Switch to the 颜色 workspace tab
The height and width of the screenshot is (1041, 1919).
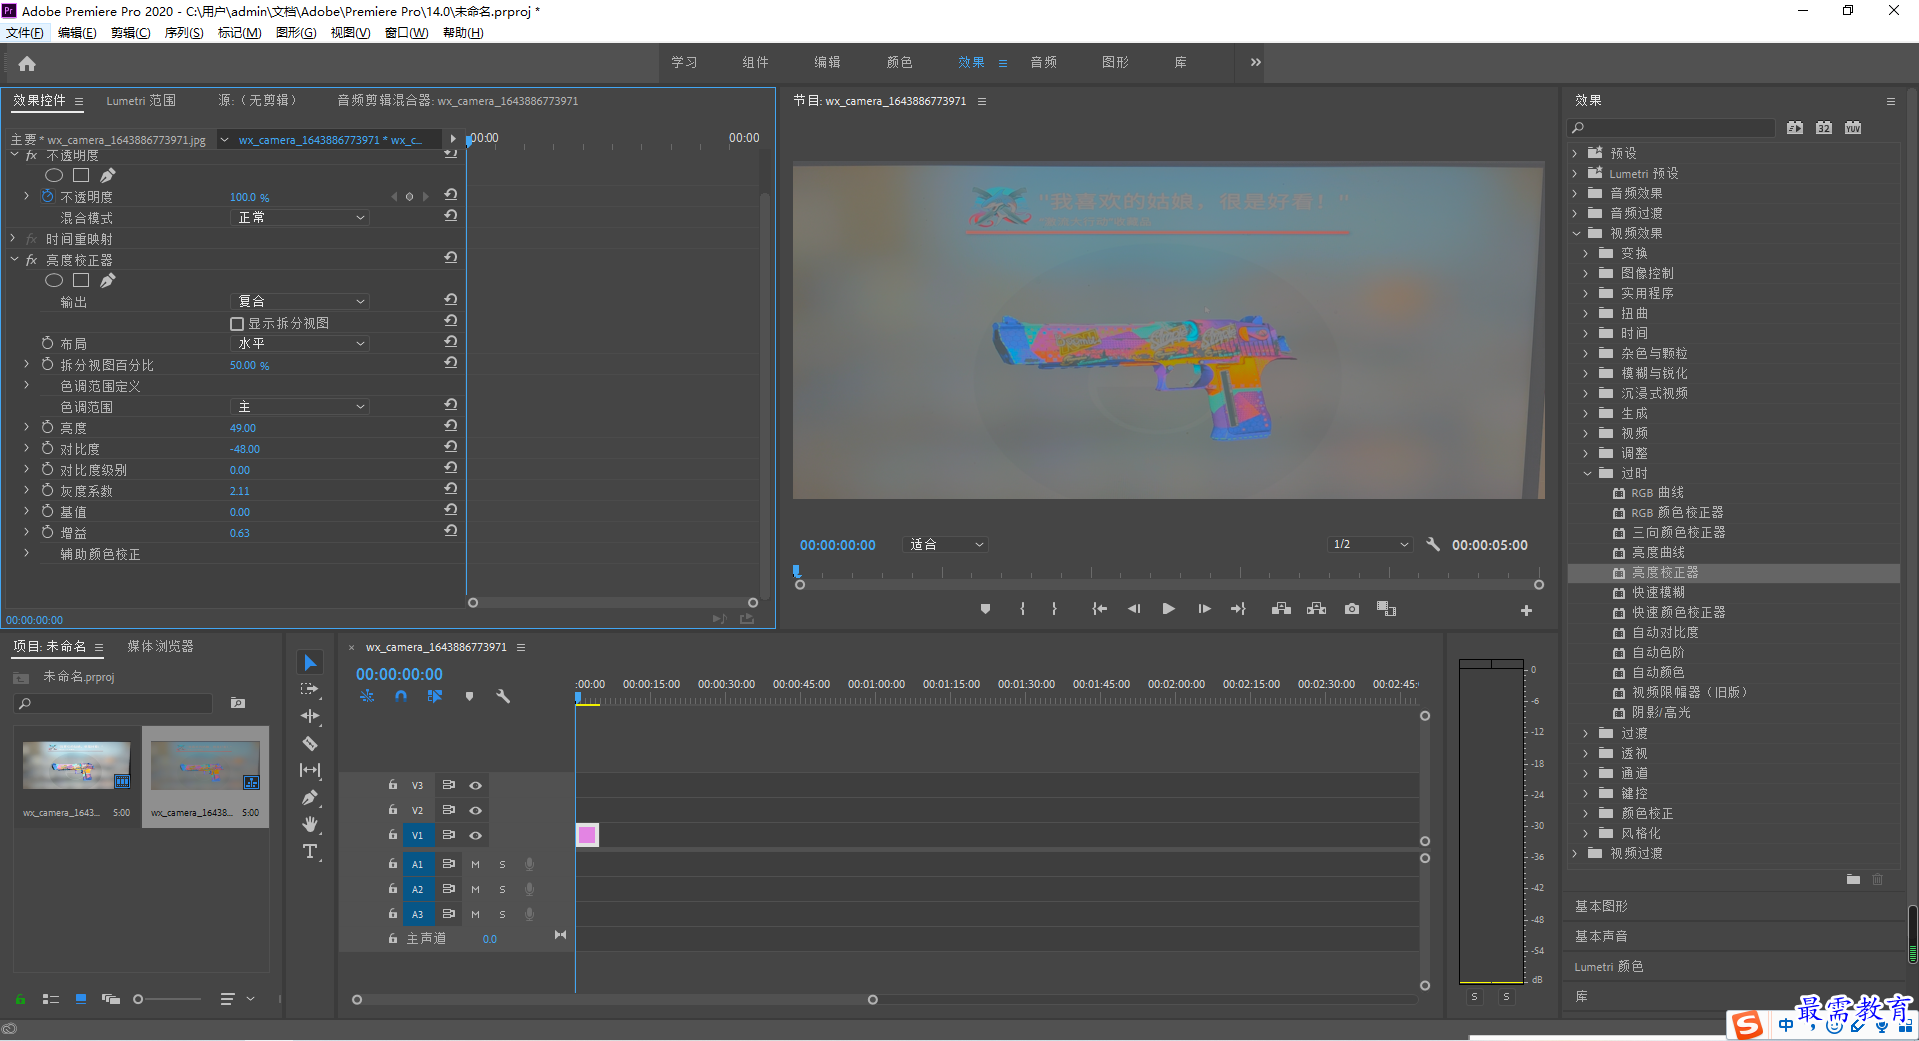pyautogui.click(x=899, y=62)
